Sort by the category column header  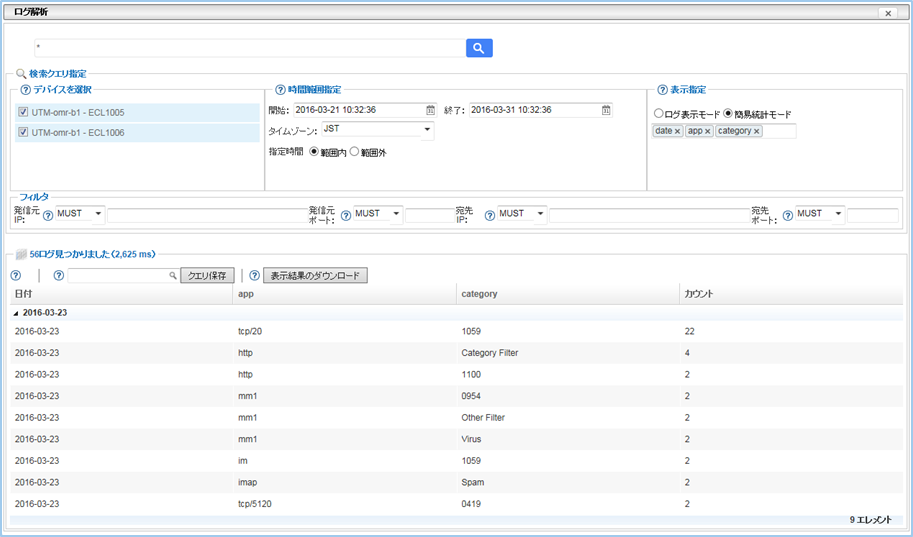click(480, 294)
